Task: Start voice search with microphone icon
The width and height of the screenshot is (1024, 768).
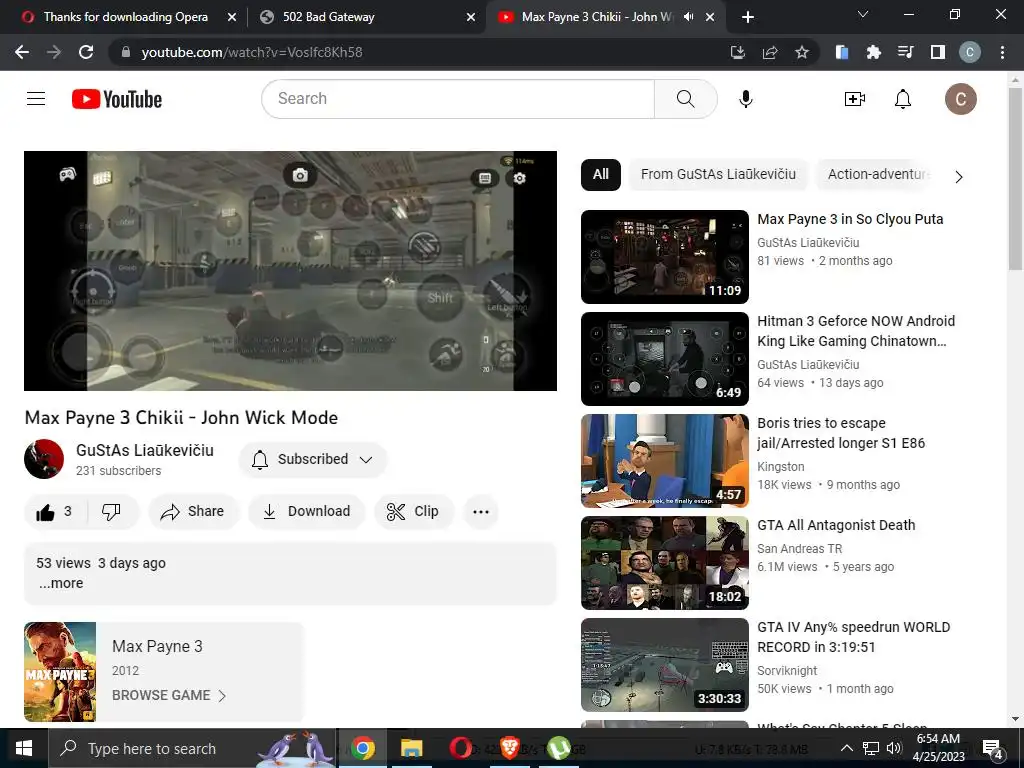Action: (x=746, y=99)
